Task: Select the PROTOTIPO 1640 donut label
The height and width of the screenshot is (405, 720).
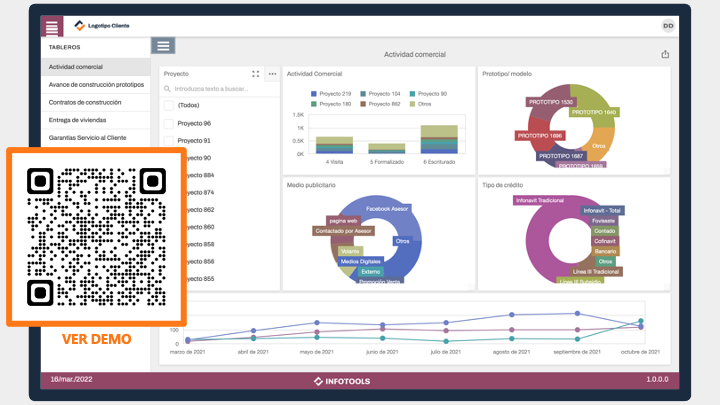Action: pyautogui.click(x=594, y=112)
